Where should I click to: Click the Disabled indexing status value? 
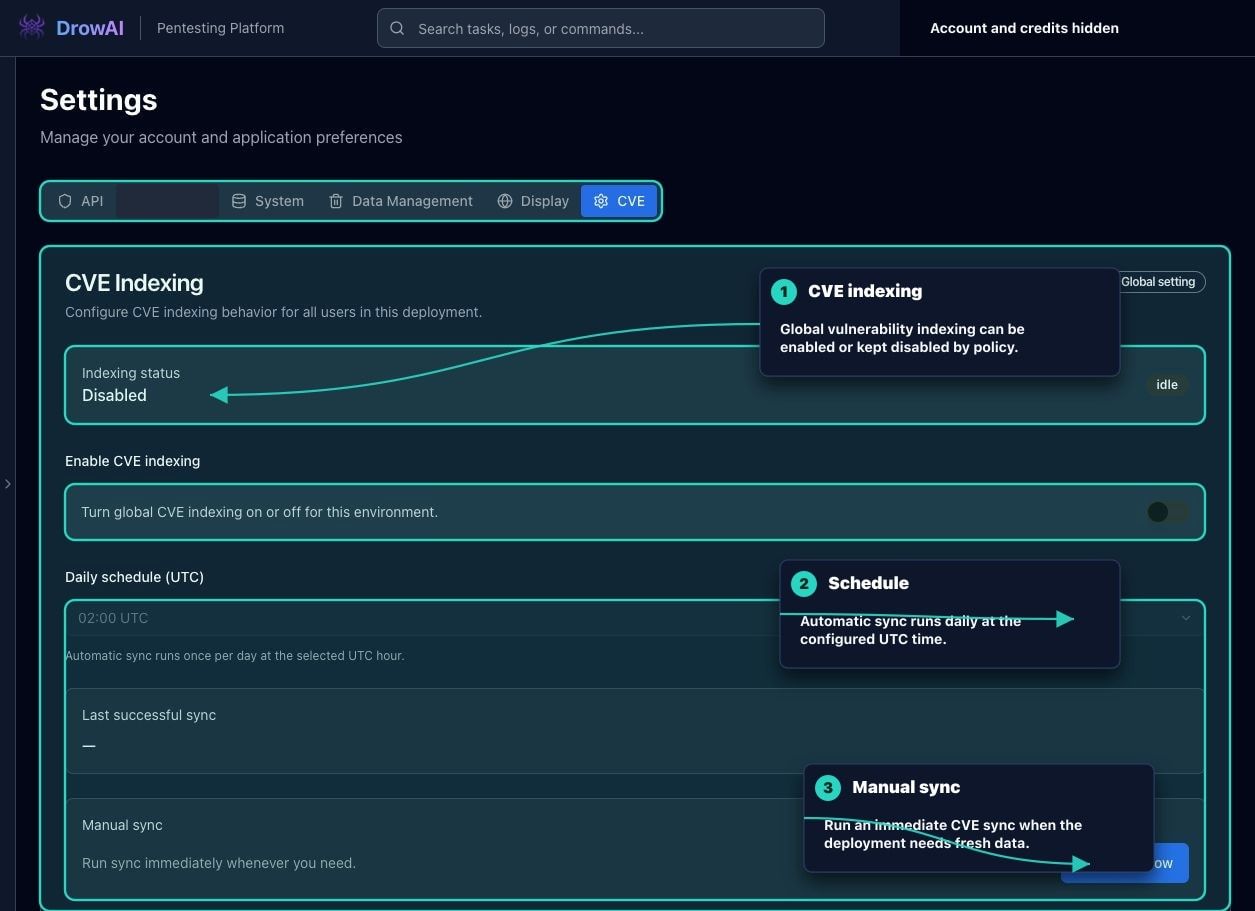pyautogui.click(x=114, y=395)
